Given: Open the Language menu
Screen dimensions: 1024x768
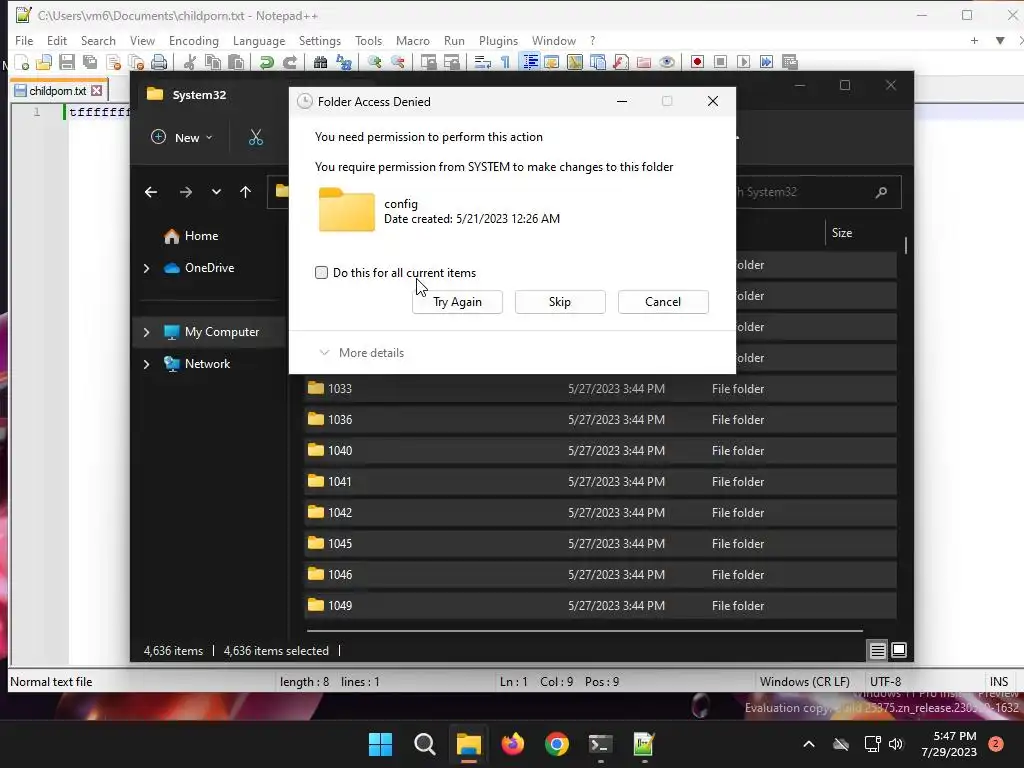Looking at the screenshot, I should (x=259, y=40).
